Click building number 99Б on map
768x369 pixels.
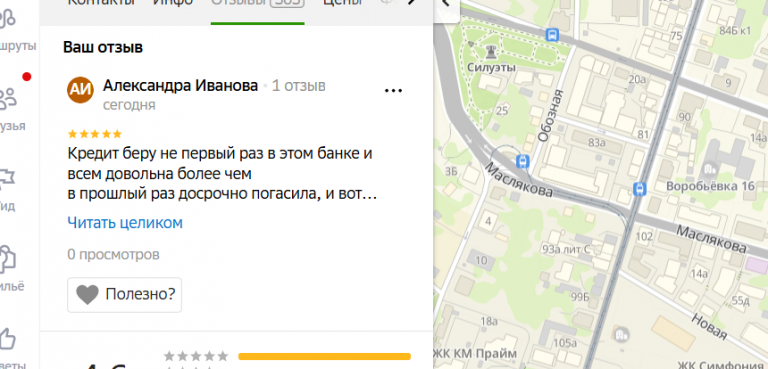pos(580,296)
